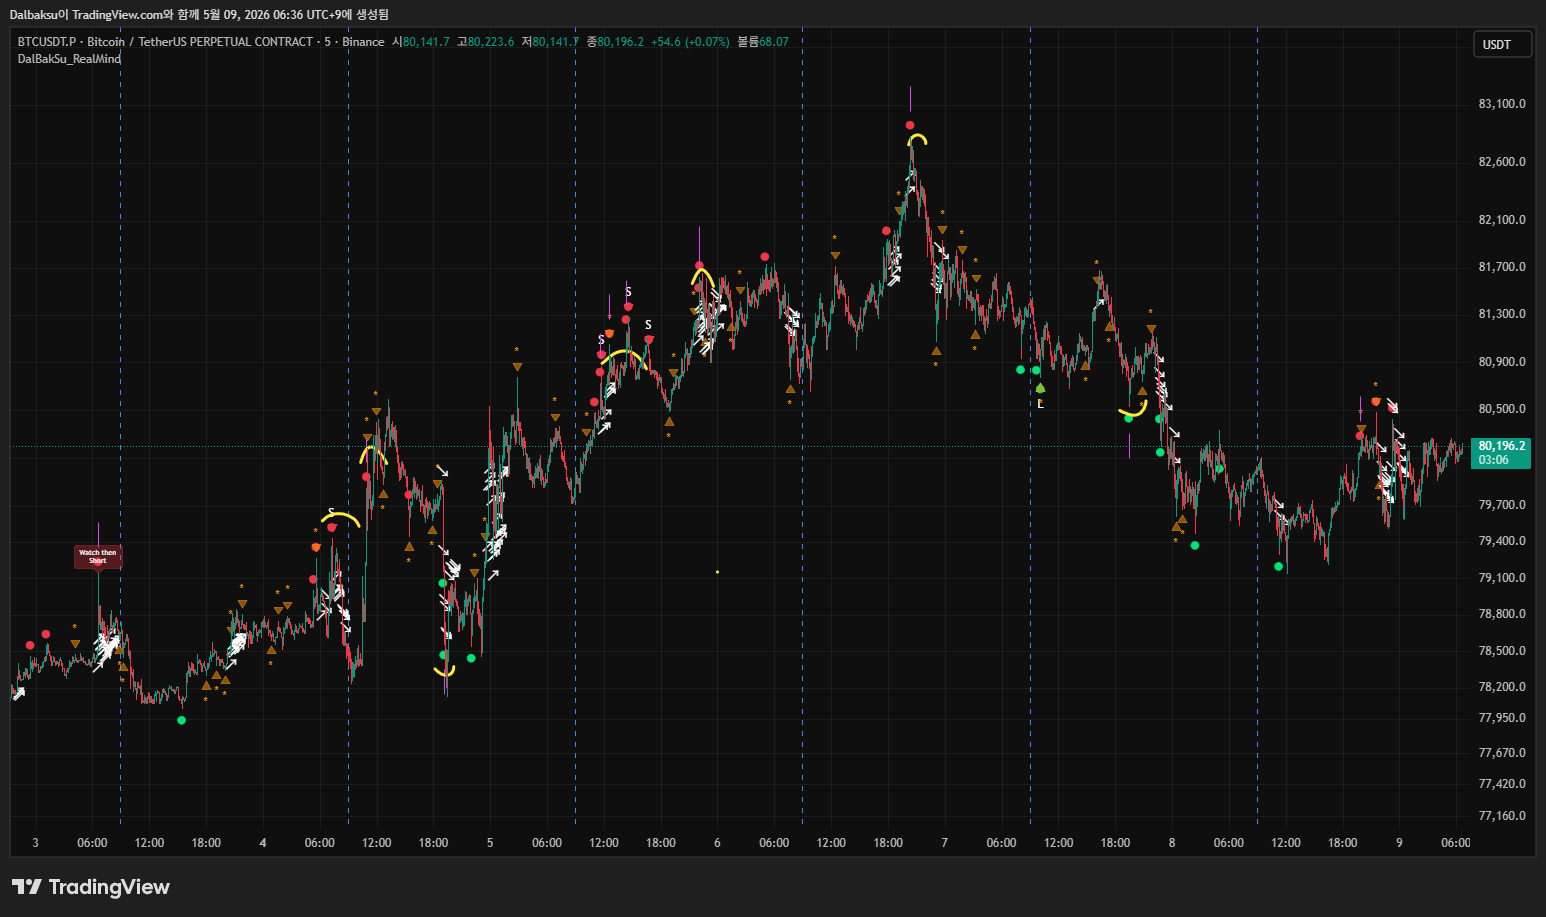Click the 80,900.0 price axis label
Viewport: 1546px width, 917px height.
click(1502, 362)
